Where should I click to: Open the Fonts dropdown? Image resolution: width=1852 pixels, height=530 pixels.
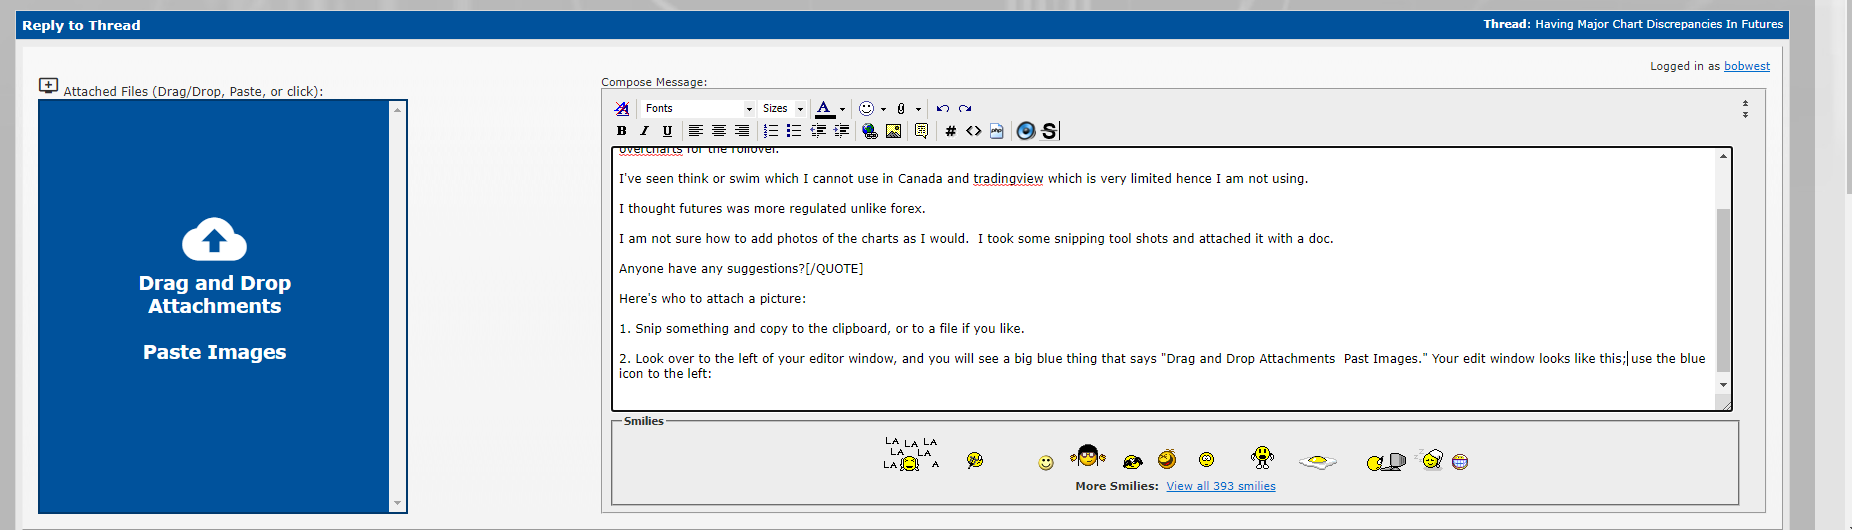point(698,108)
